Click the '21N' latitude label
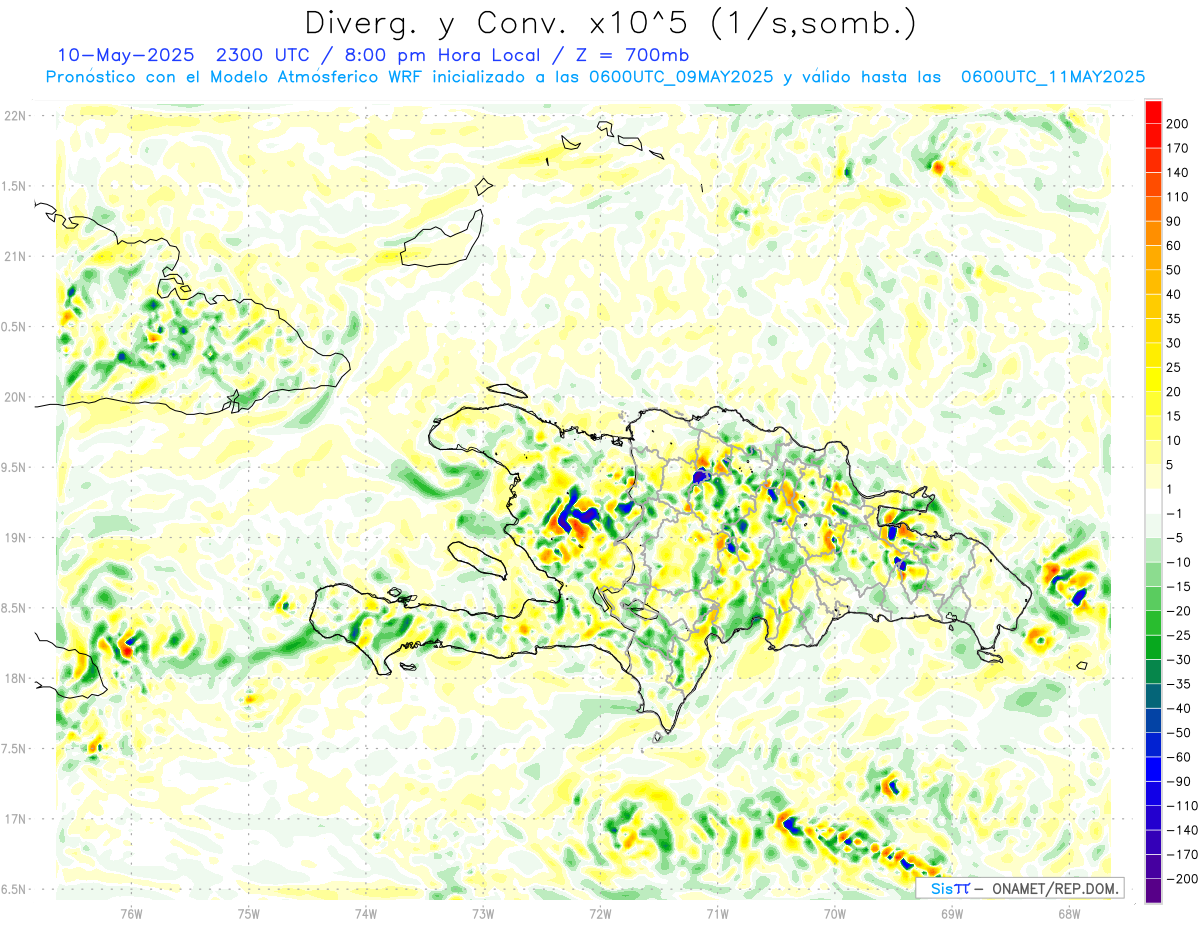 pos(16,256)
